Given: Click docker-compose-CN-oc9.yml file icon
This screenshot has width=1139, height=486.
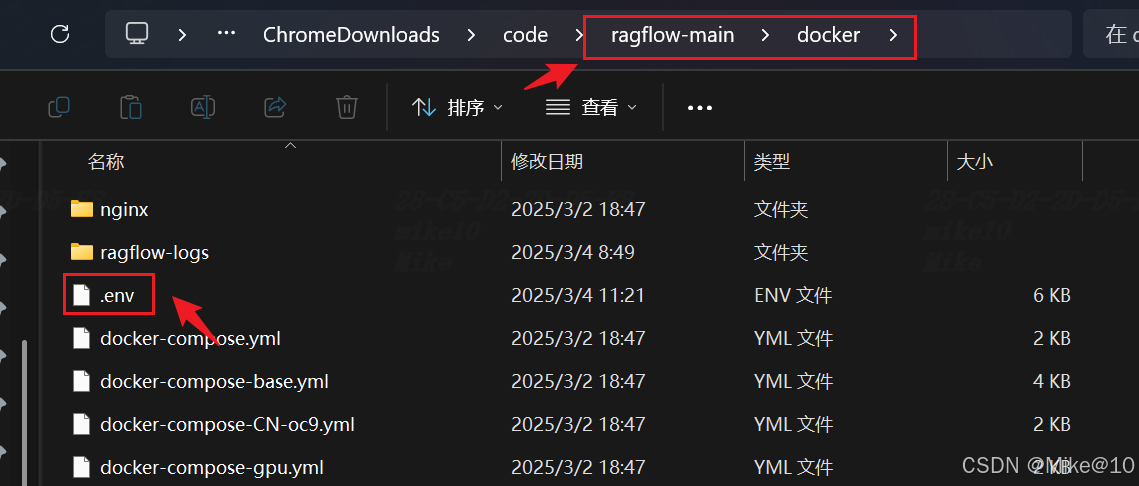Looking at the screenshot, I should pos(82,424).
